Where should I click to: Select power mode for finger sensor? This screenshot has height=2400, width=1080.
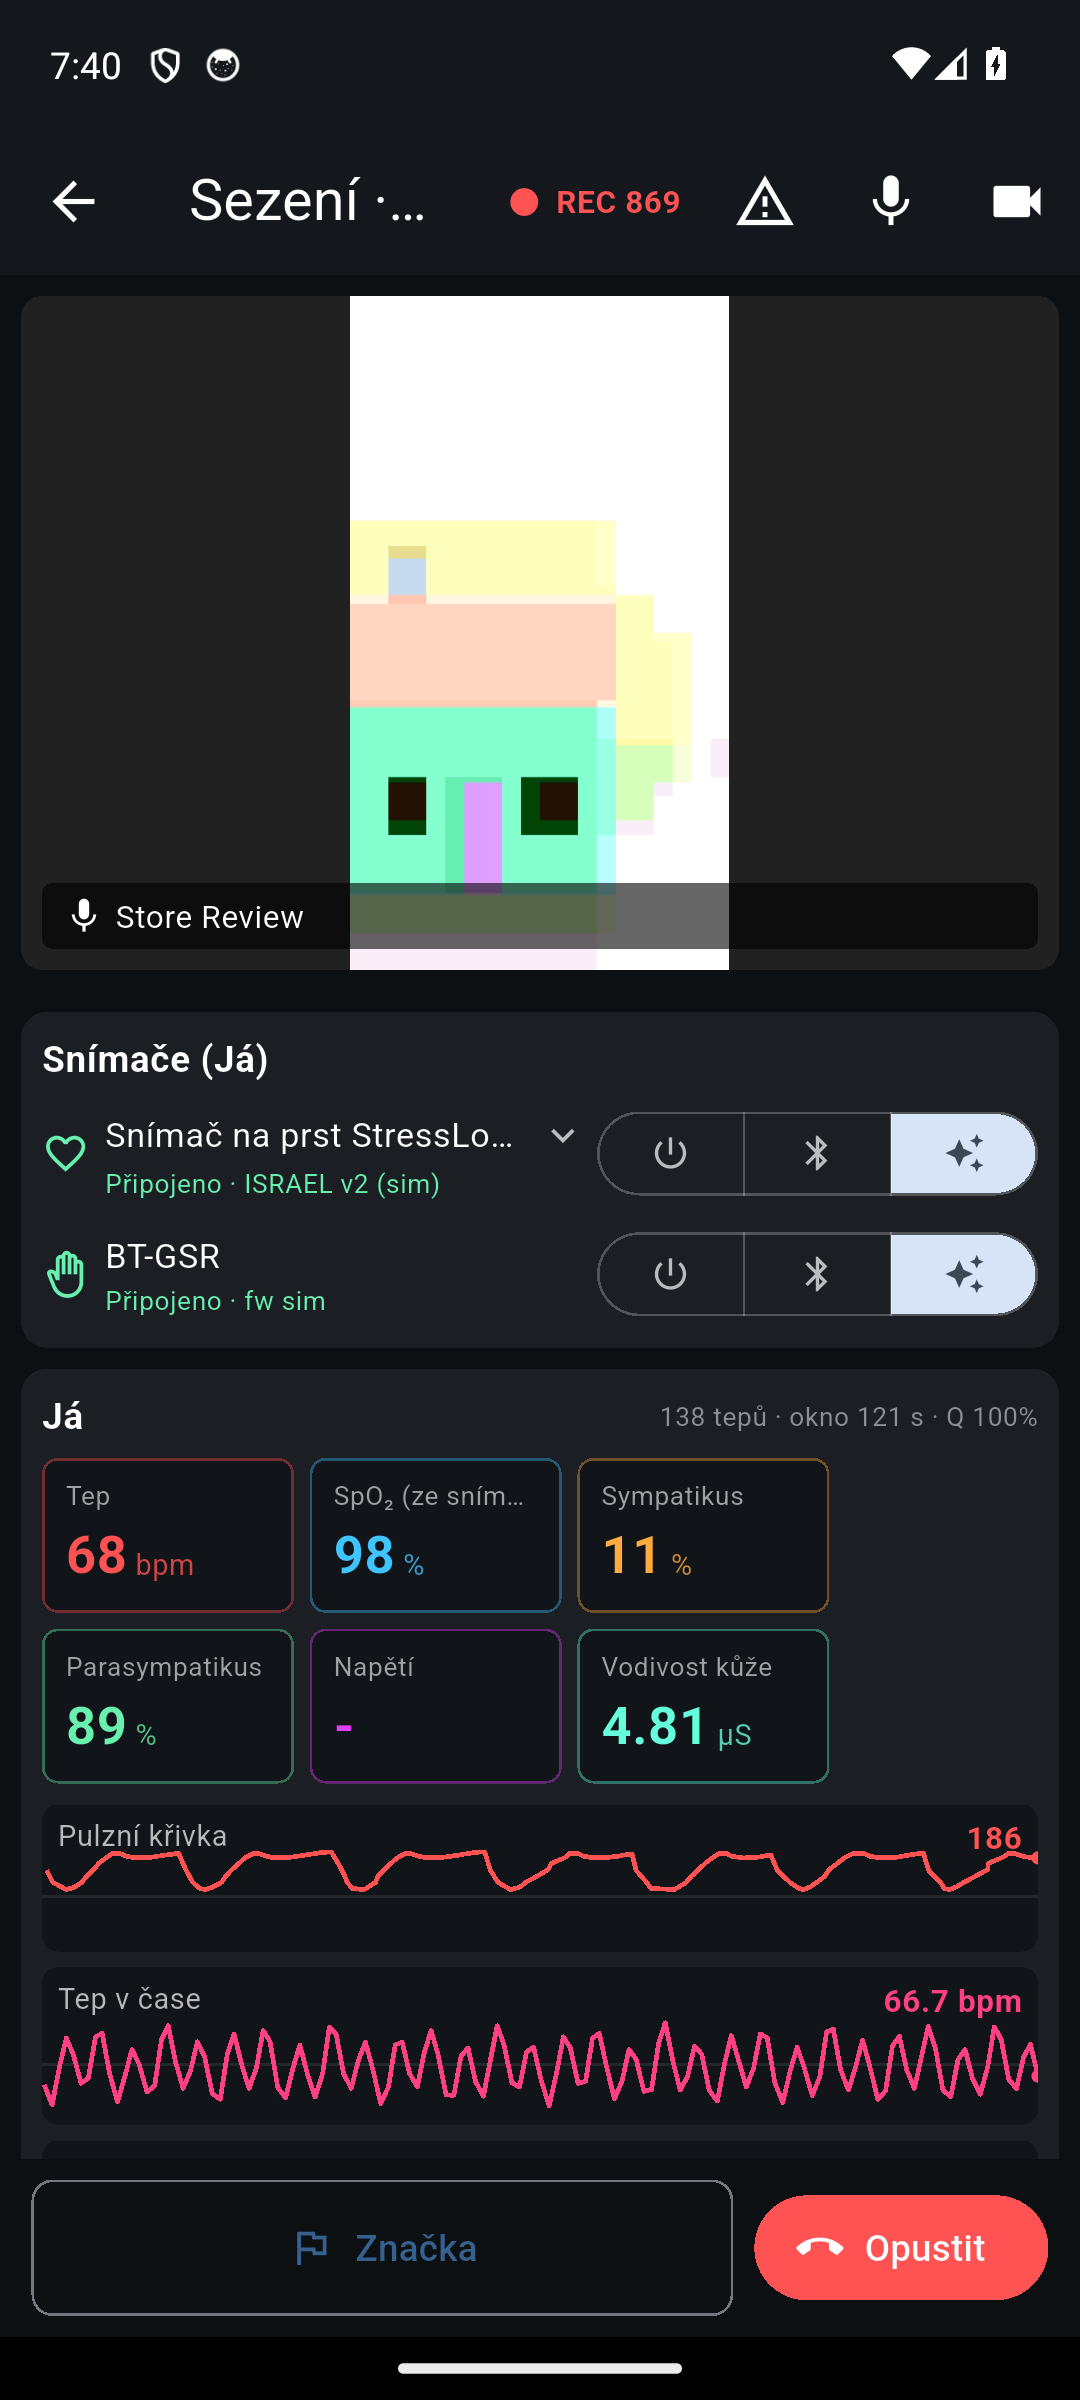click(671, 1154)
